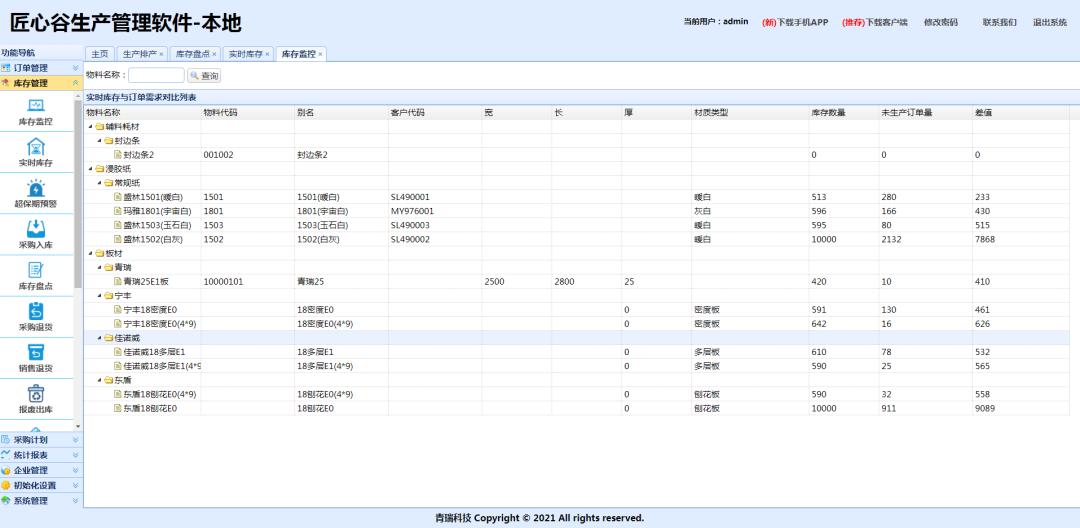Image resolution: width=1080 pixels, height=528 pixels.
Task: Click 系统管理 icon in navigation
Action: 6,500
